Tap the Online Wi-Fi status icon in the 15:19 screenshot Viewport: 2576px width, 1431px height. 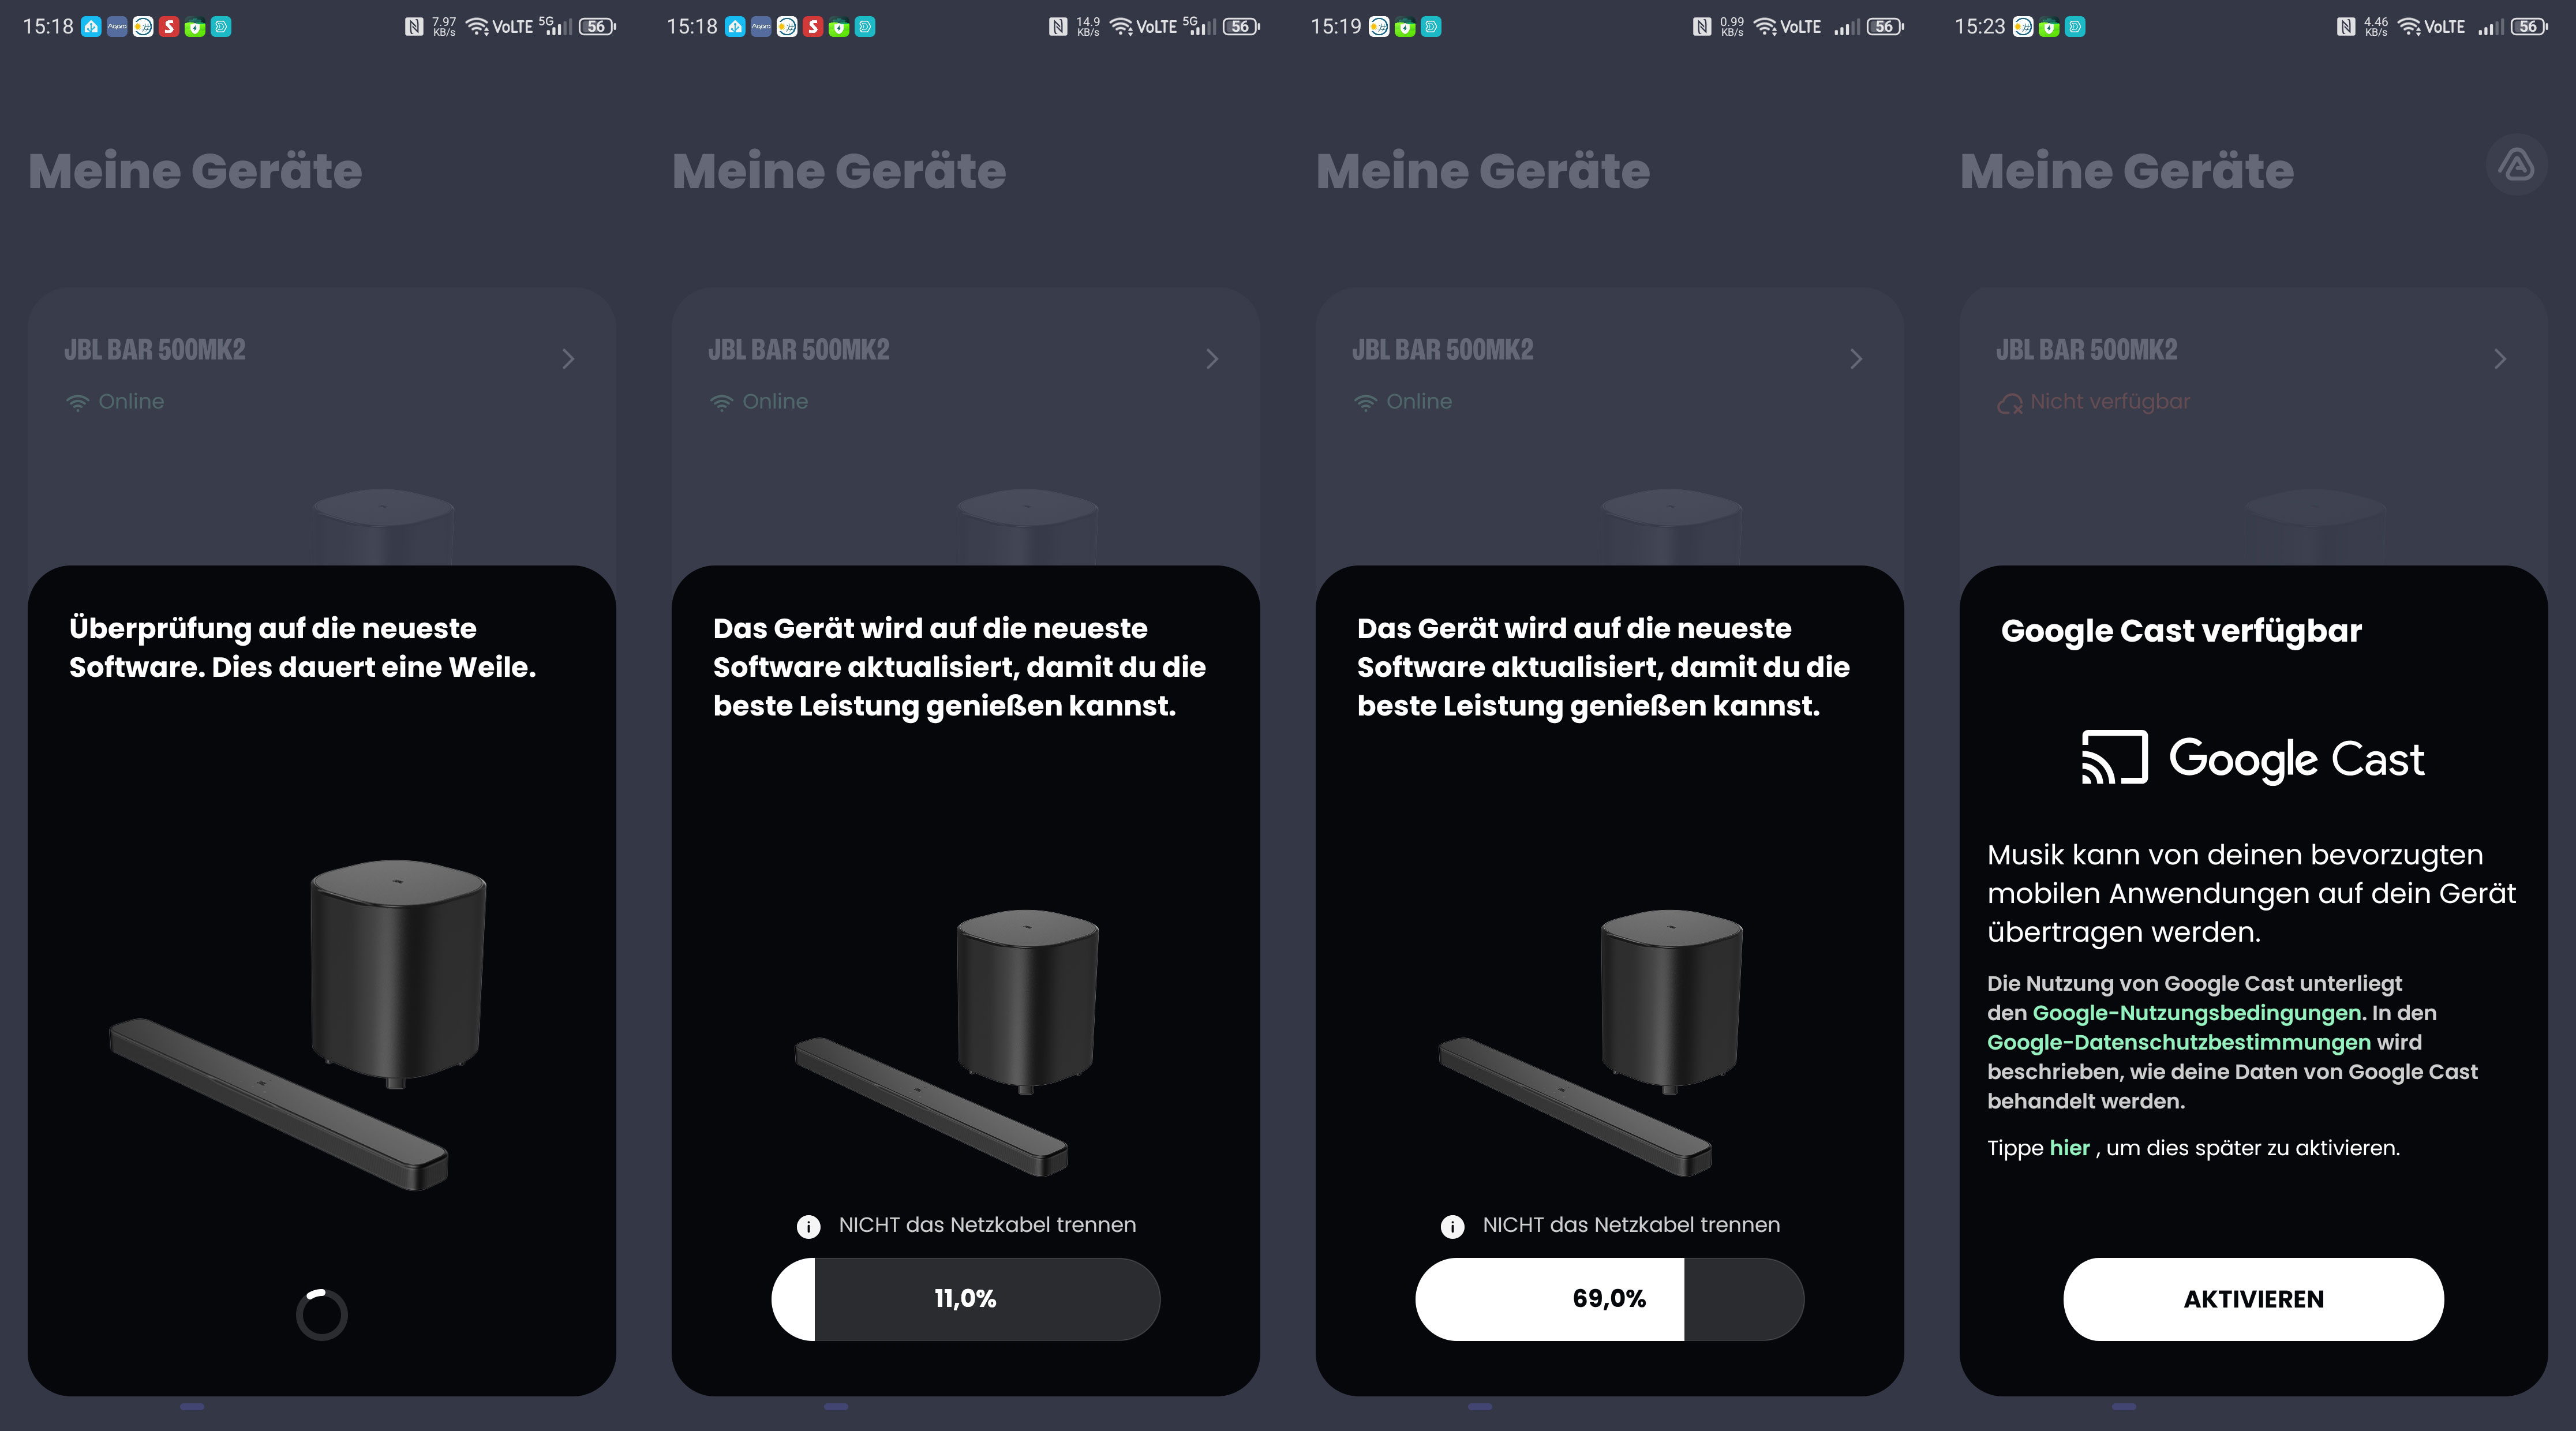pos(1365,403)
